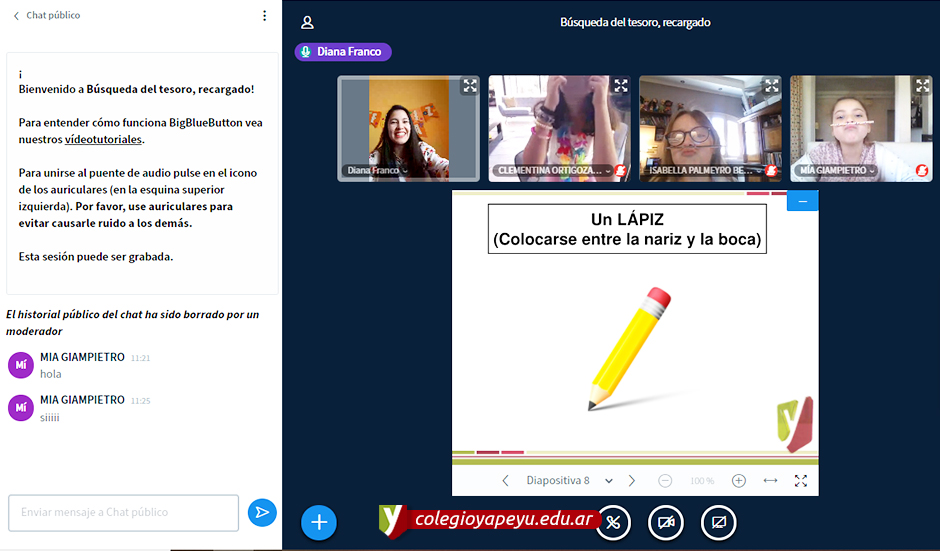Open the chat options three-dot menu
Screen dimensions: 940x551
pos(264,16)
